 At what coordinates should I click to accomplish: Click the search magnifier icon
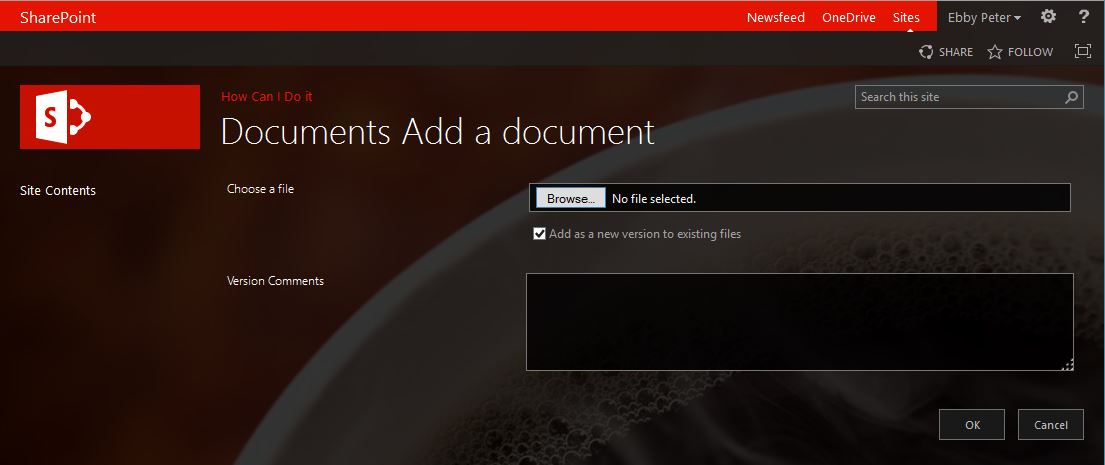click(x=1071, y=97)
